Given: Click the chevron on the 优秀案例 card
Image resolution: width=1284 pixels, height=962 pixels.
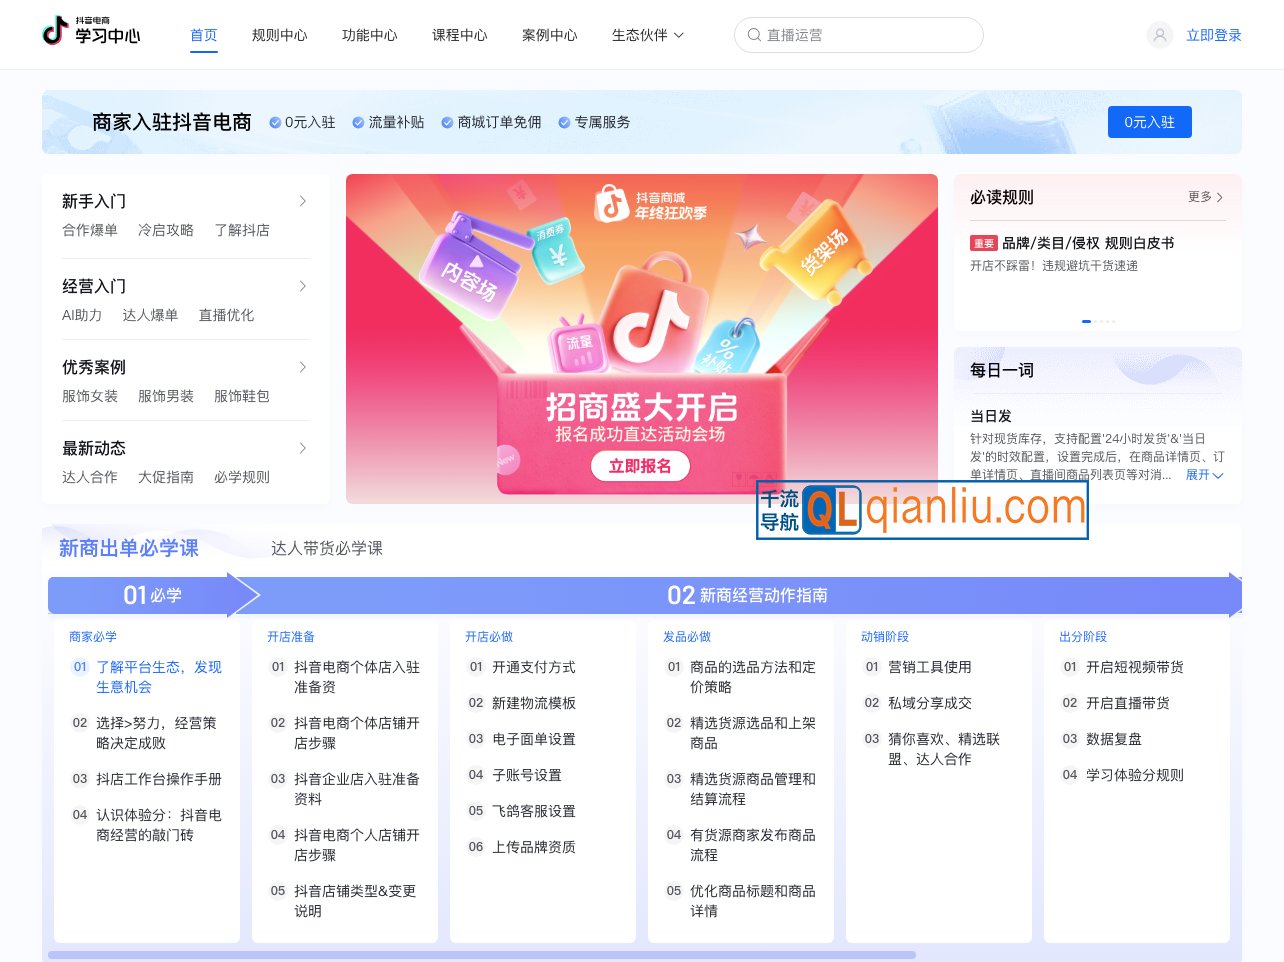Looking at the screenshot, I should 303,367.
